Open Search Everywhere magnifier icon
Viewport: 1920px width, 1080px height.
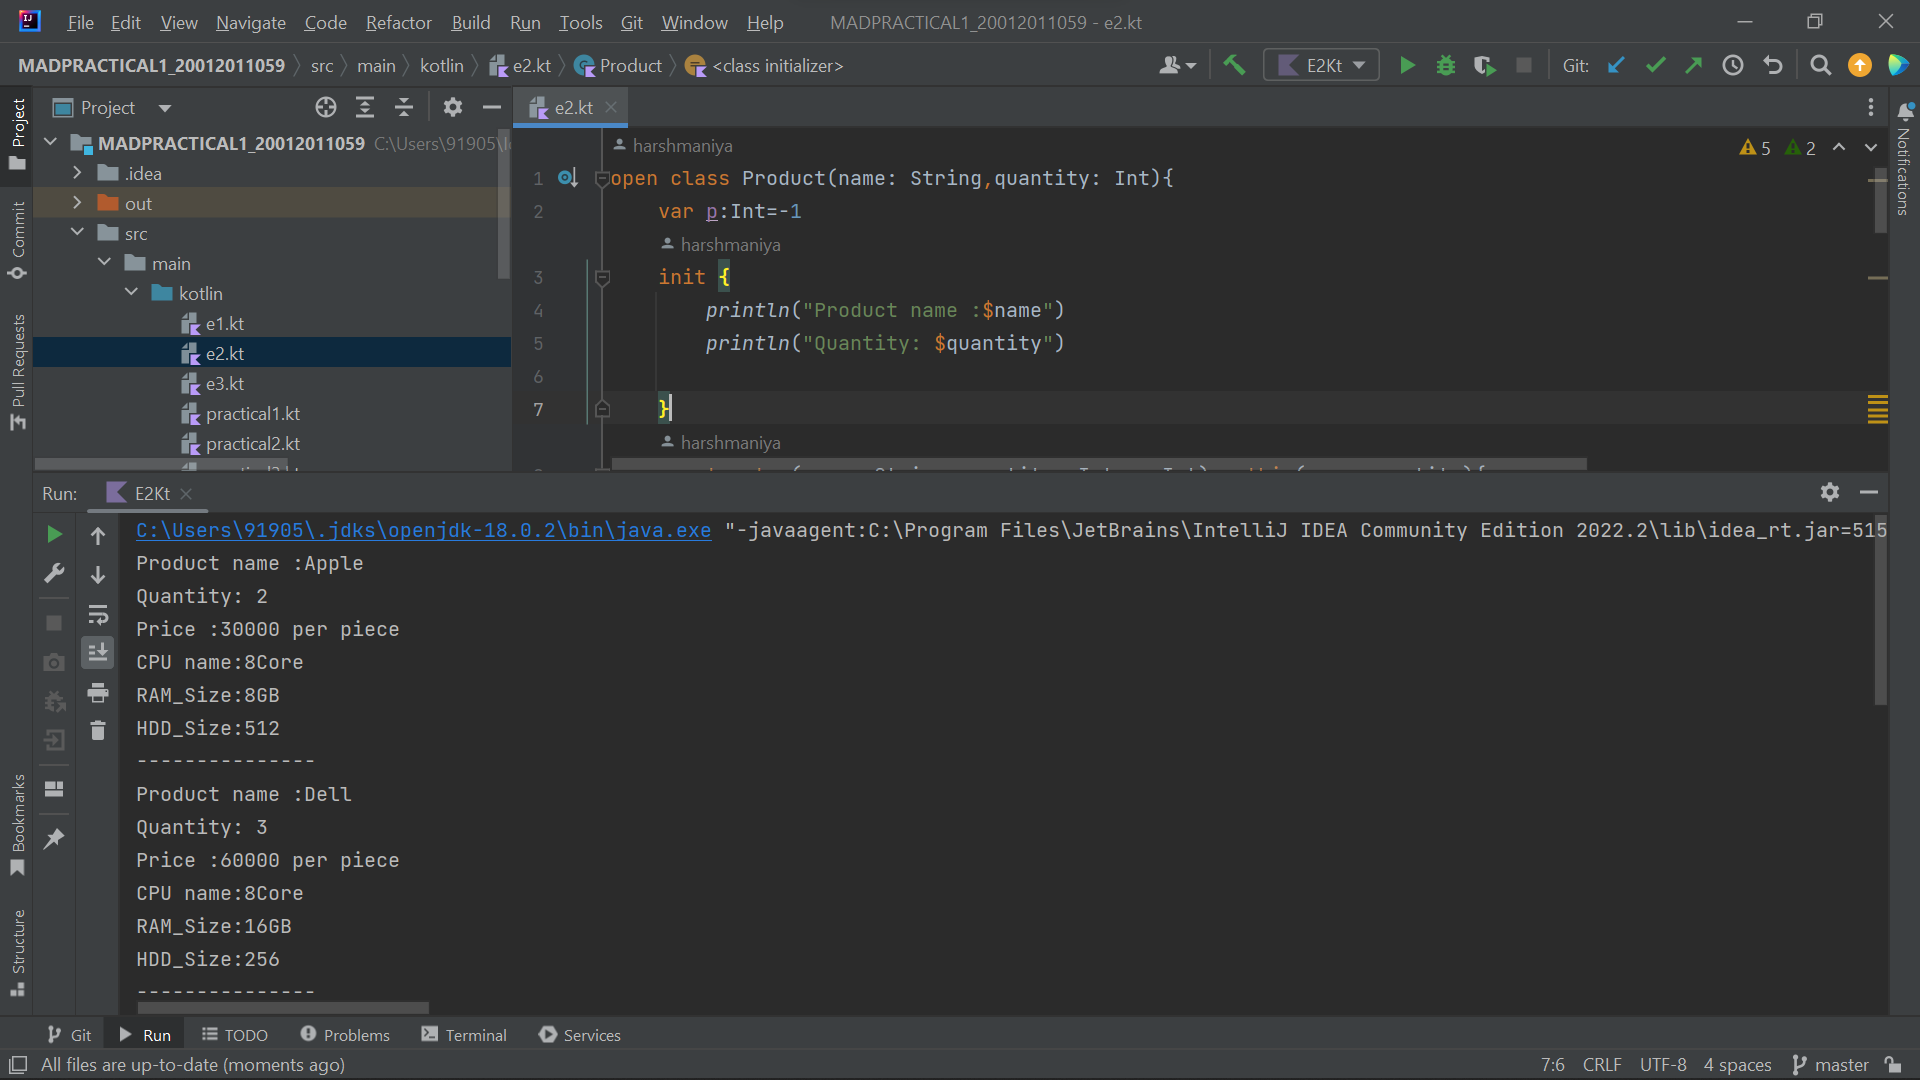click(x=1821, y=65)
